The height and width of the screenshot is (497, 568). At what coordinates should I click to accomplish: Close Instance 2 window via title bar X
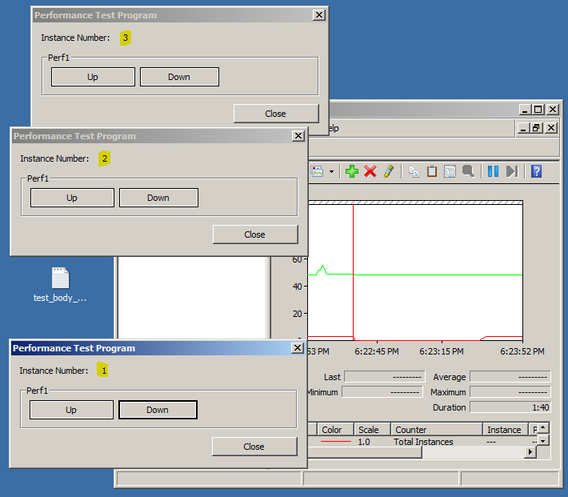click(x=298, y=136)
